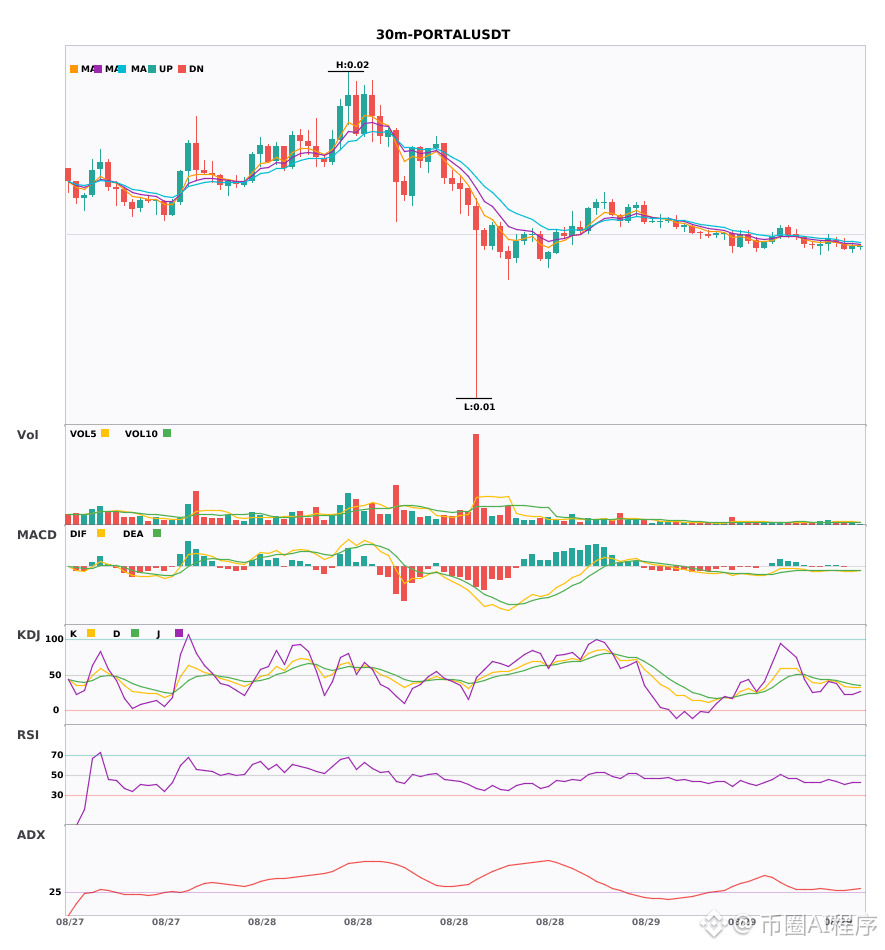Click the tallest red volume bar
Viewport: 885px width, 950px height.
coord(476,479)
